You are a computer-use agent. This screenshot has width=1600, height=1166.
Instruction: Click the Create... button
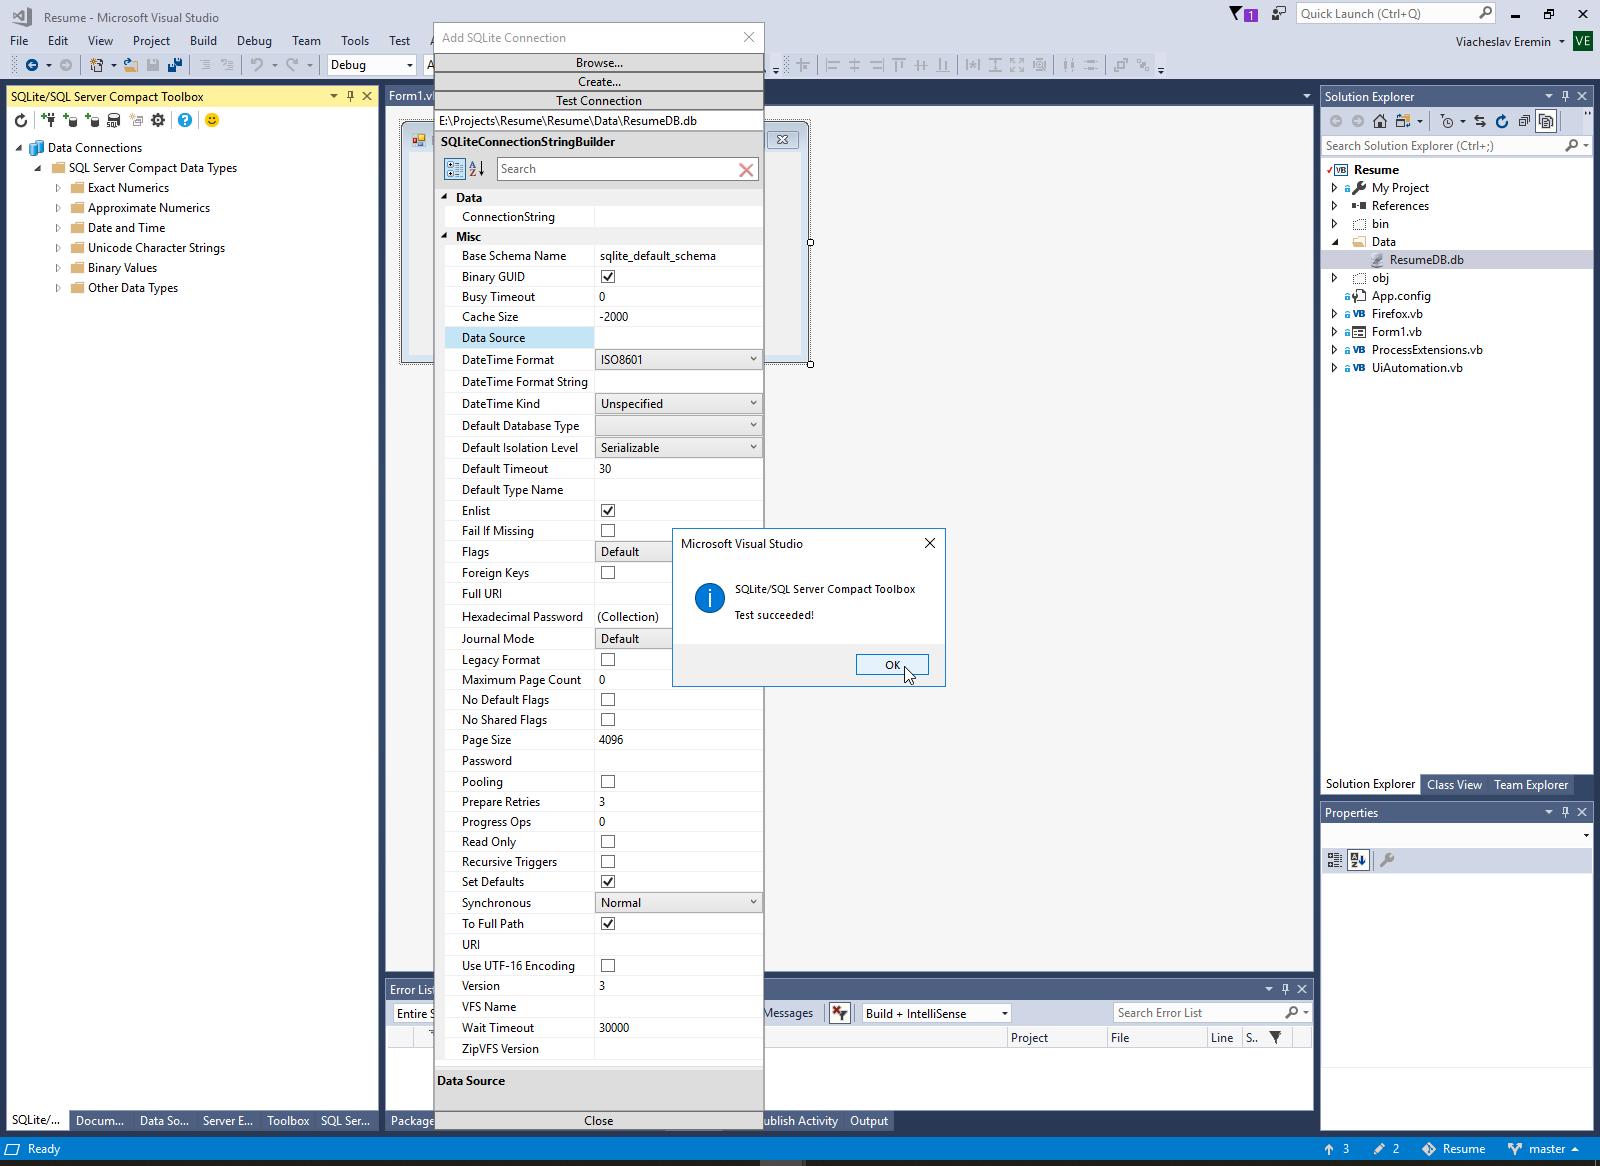tap(599, 82)
